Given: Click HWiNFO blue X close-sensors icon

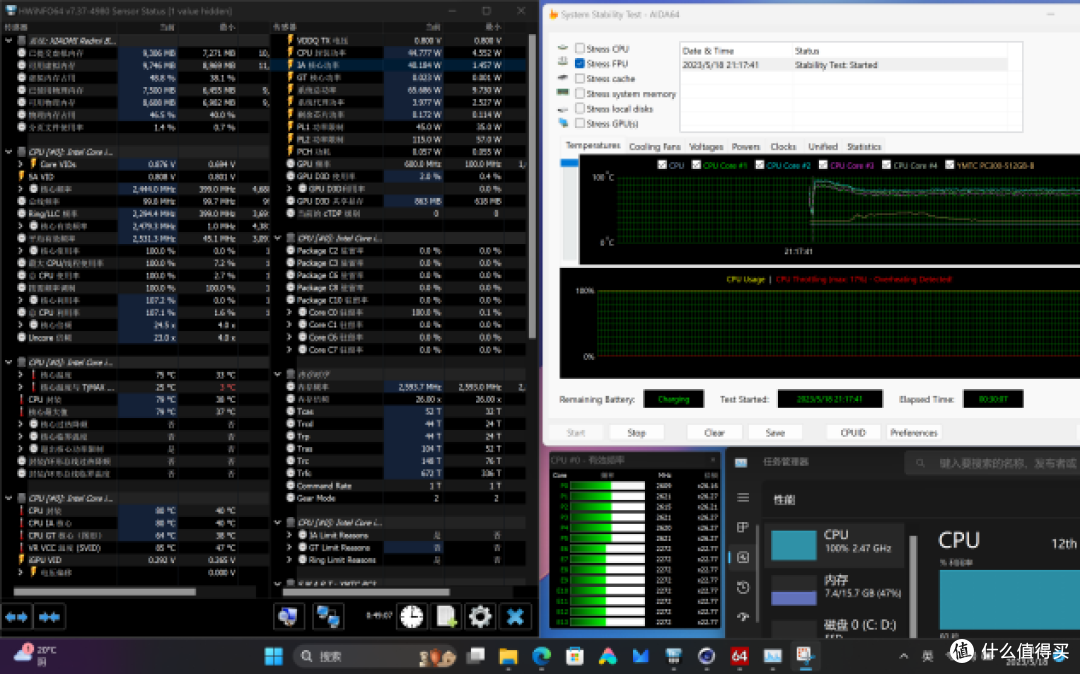Looking at the screenshot, I should click(x=515, y=617).
